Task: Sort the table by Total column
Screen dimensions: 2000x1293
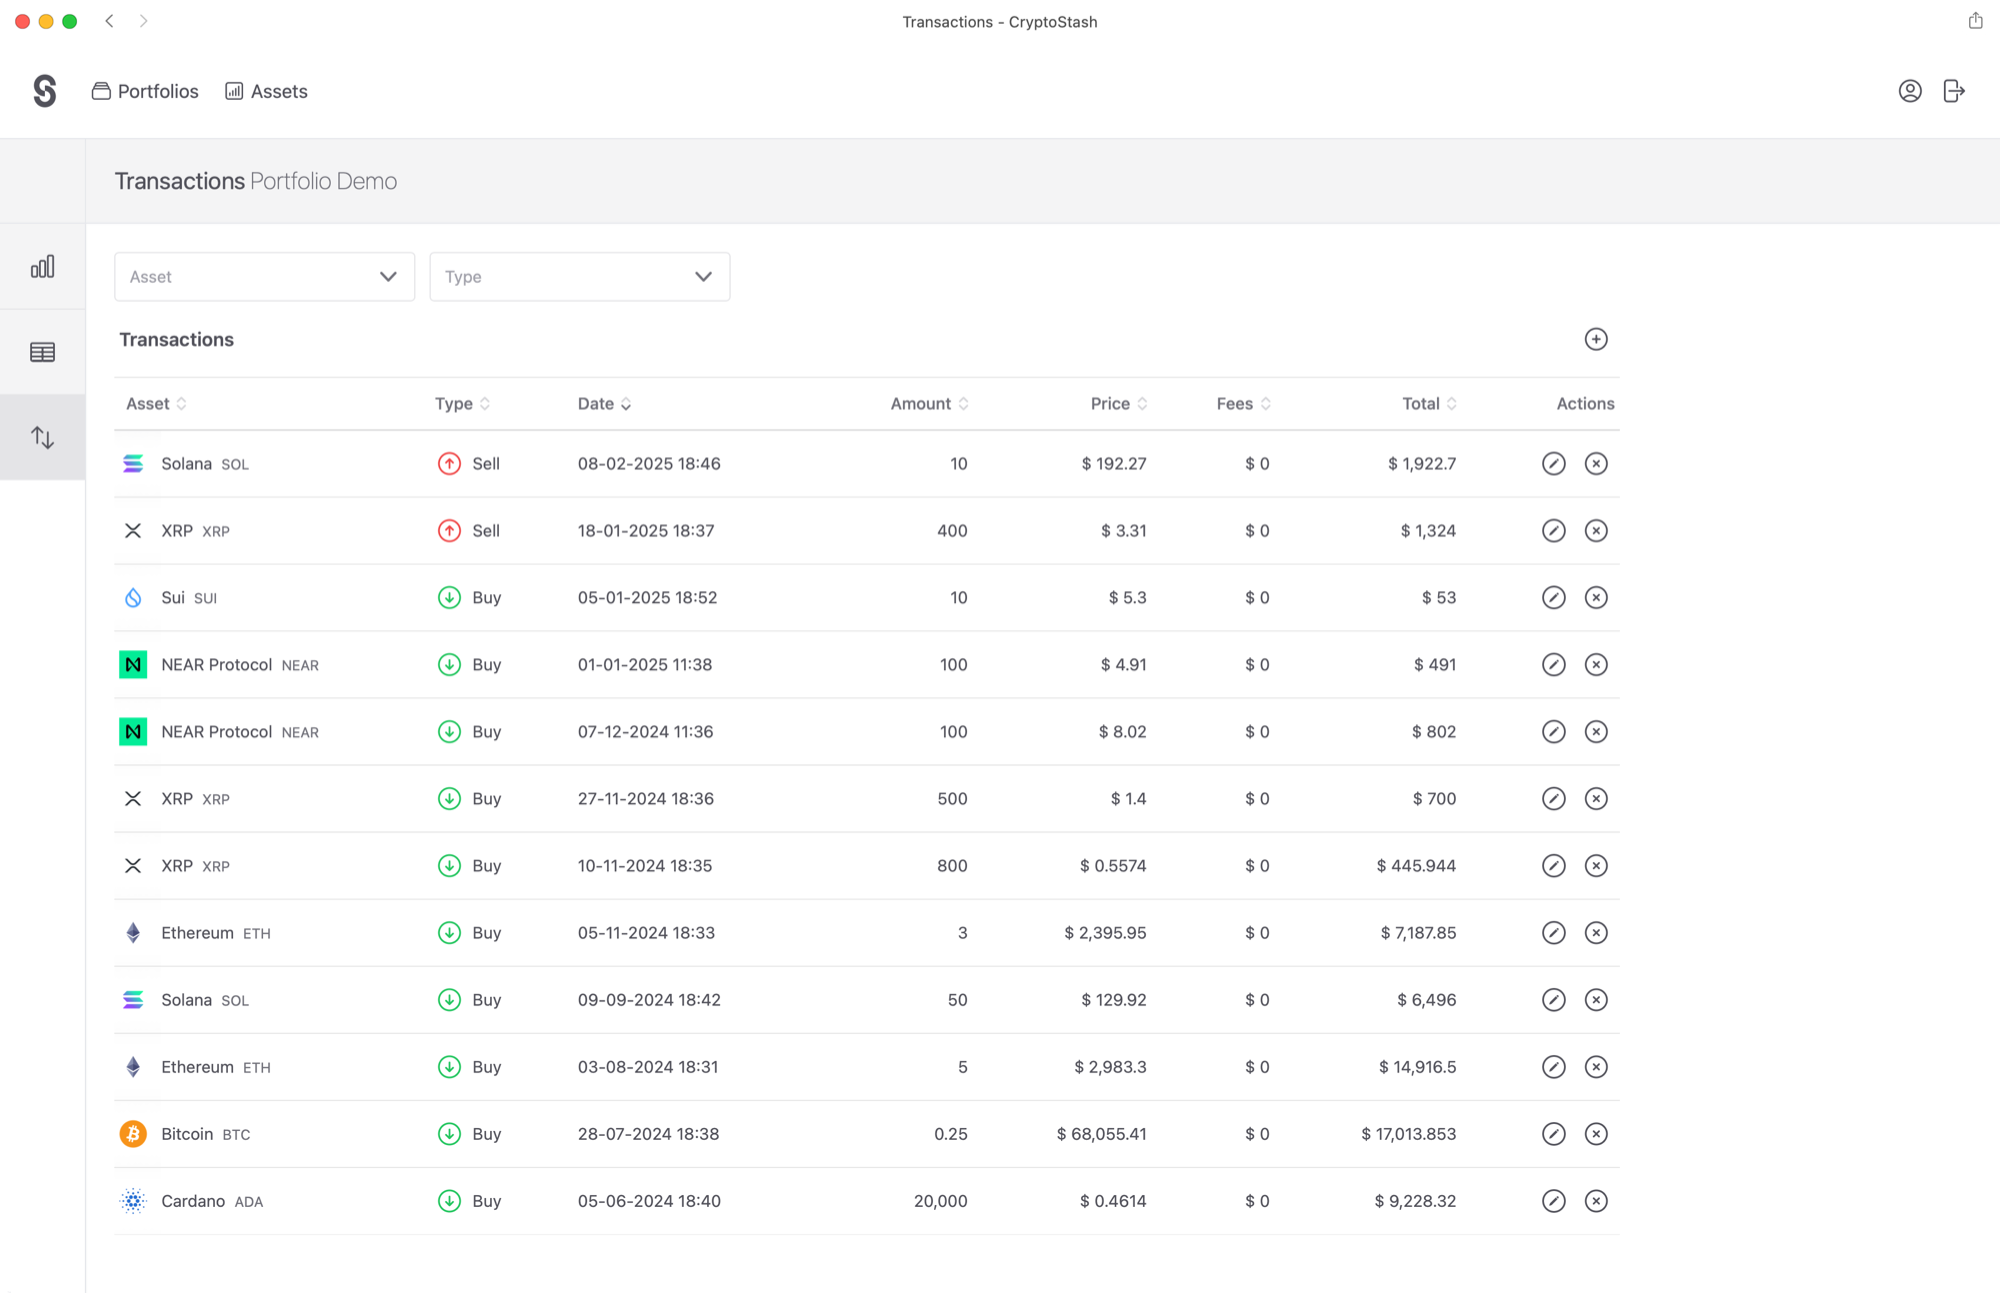Action: pyautogui.click(x=1428, y=403)
